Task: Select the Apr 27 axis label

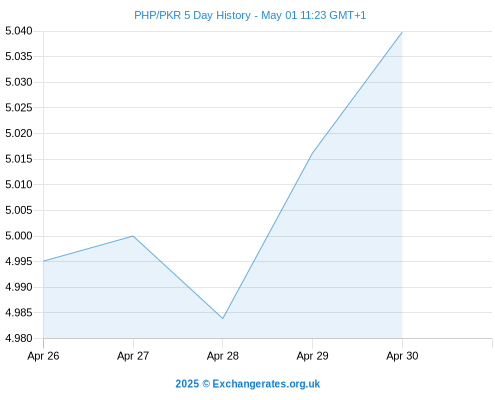Action: pyautogui.click(x=133, y=356)
